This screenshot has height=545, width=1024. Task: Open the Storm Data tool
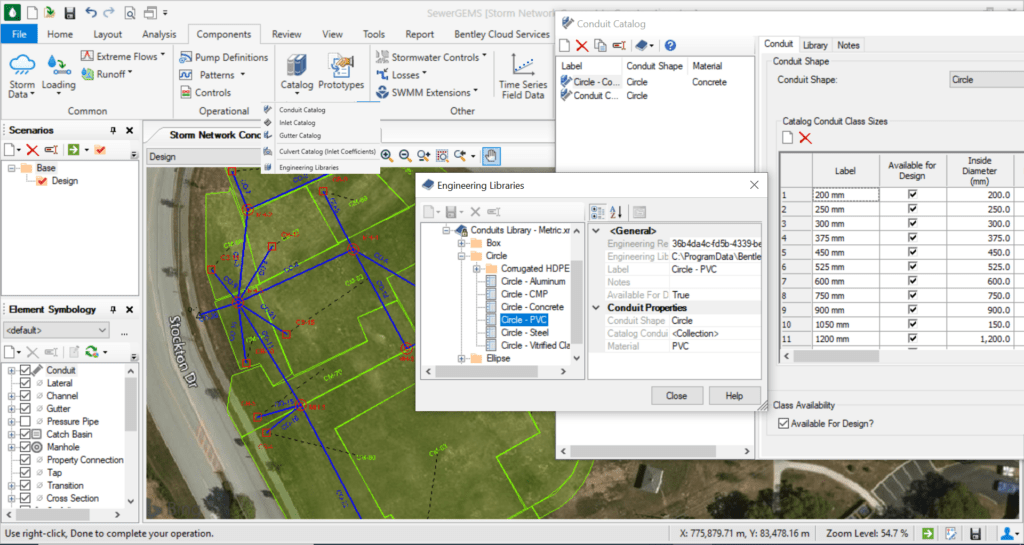click(x=22, y=76)
